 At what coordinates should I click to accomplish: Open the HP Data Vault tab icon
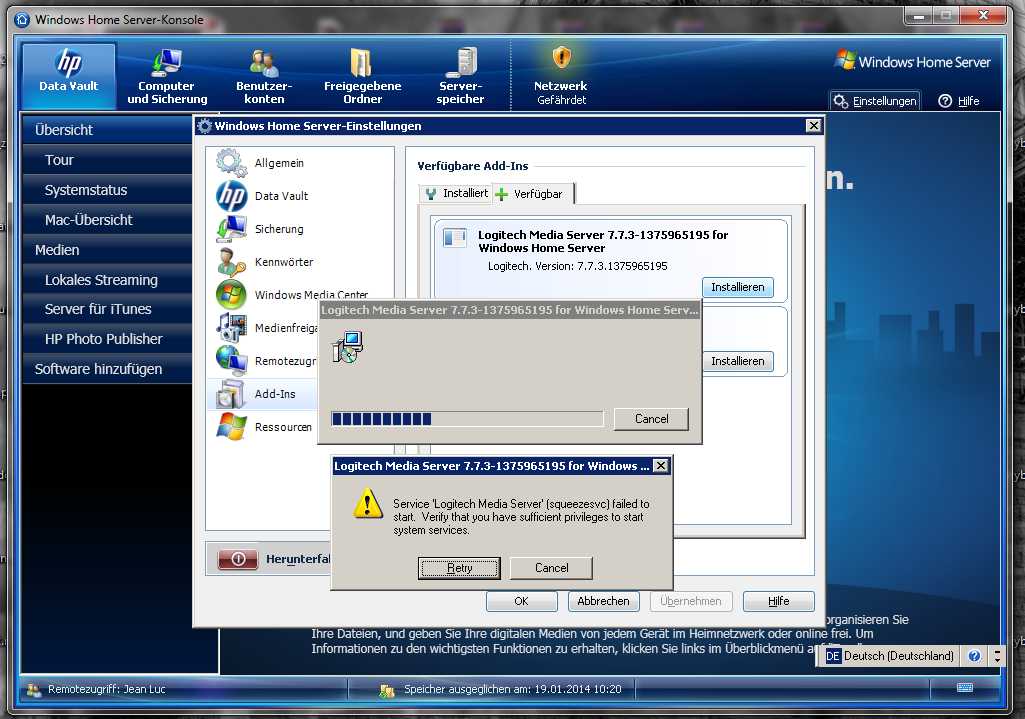coord(68,64)
